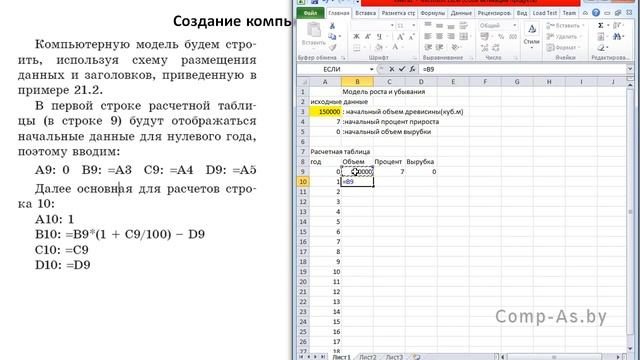Click the AutoSum sigma icon
Image resolution: width=640 pixels, height=360 pixels.
click(601, 26)
